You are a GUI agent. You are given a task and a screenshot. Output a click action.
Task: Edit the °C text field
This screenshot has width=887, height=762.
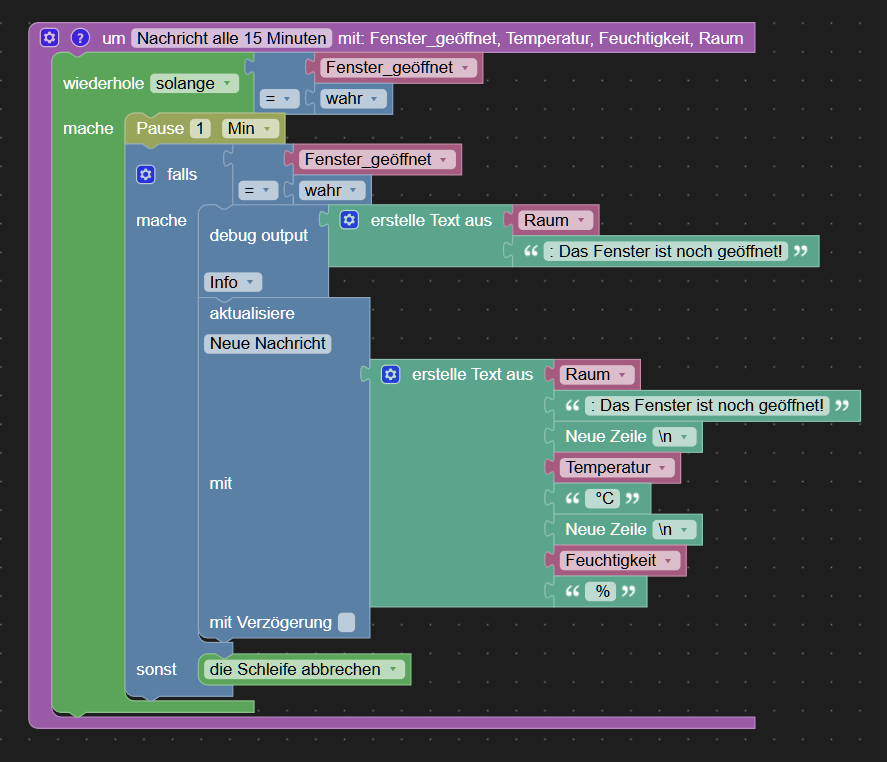tap(603, 498)
